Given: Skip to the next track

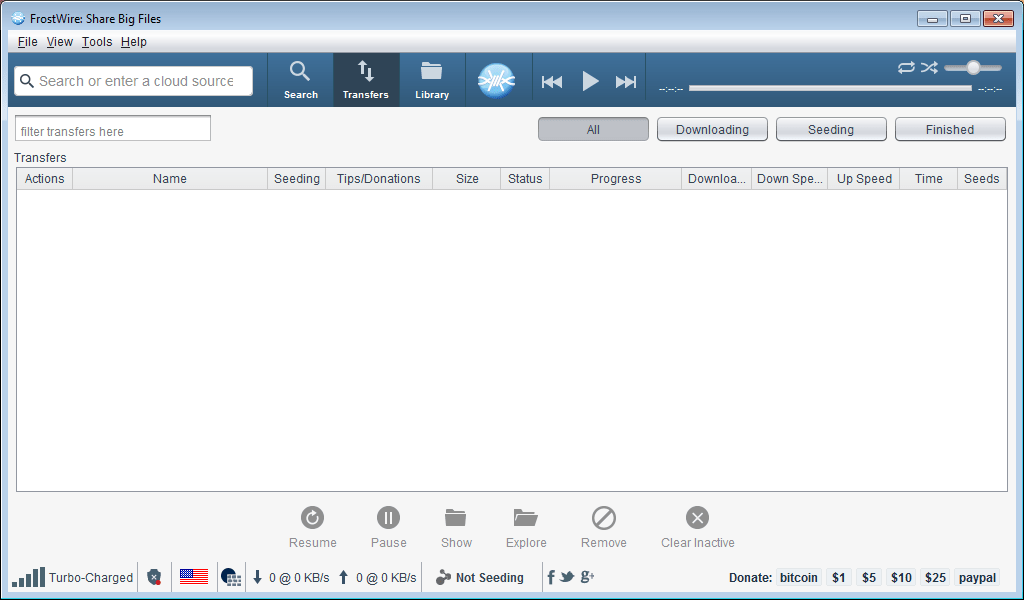Looking at the screenshot, I should pyautogui.click(x=626, y=82).
